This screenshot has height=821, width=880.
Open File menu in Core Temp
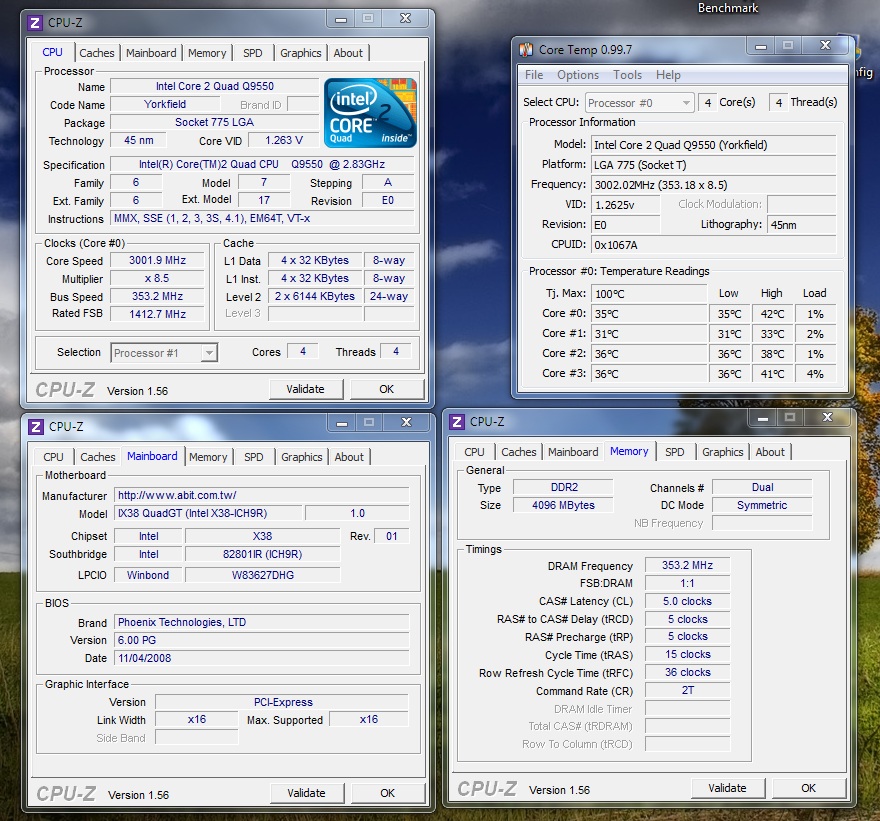(534, 75)
